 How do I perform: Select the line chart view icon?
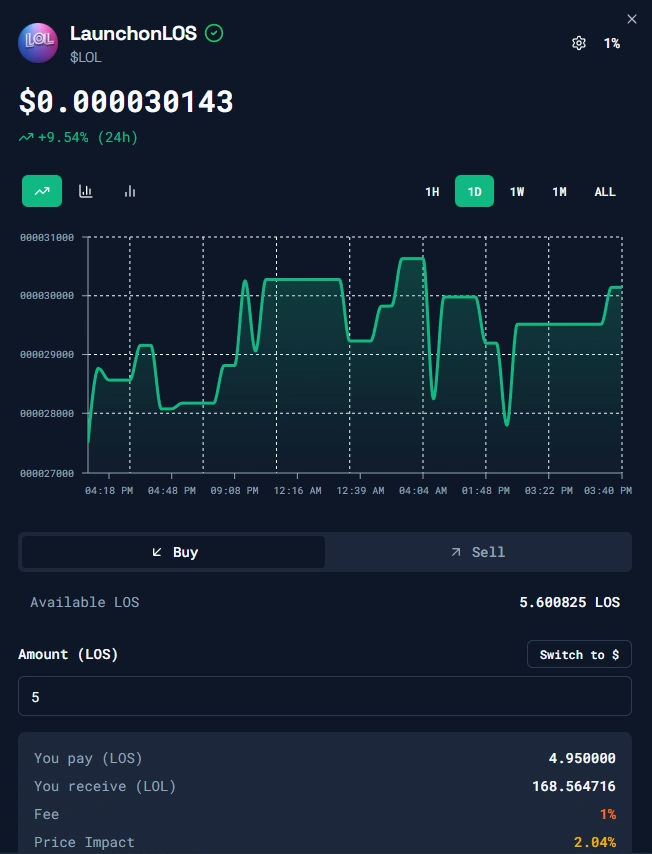42,191
